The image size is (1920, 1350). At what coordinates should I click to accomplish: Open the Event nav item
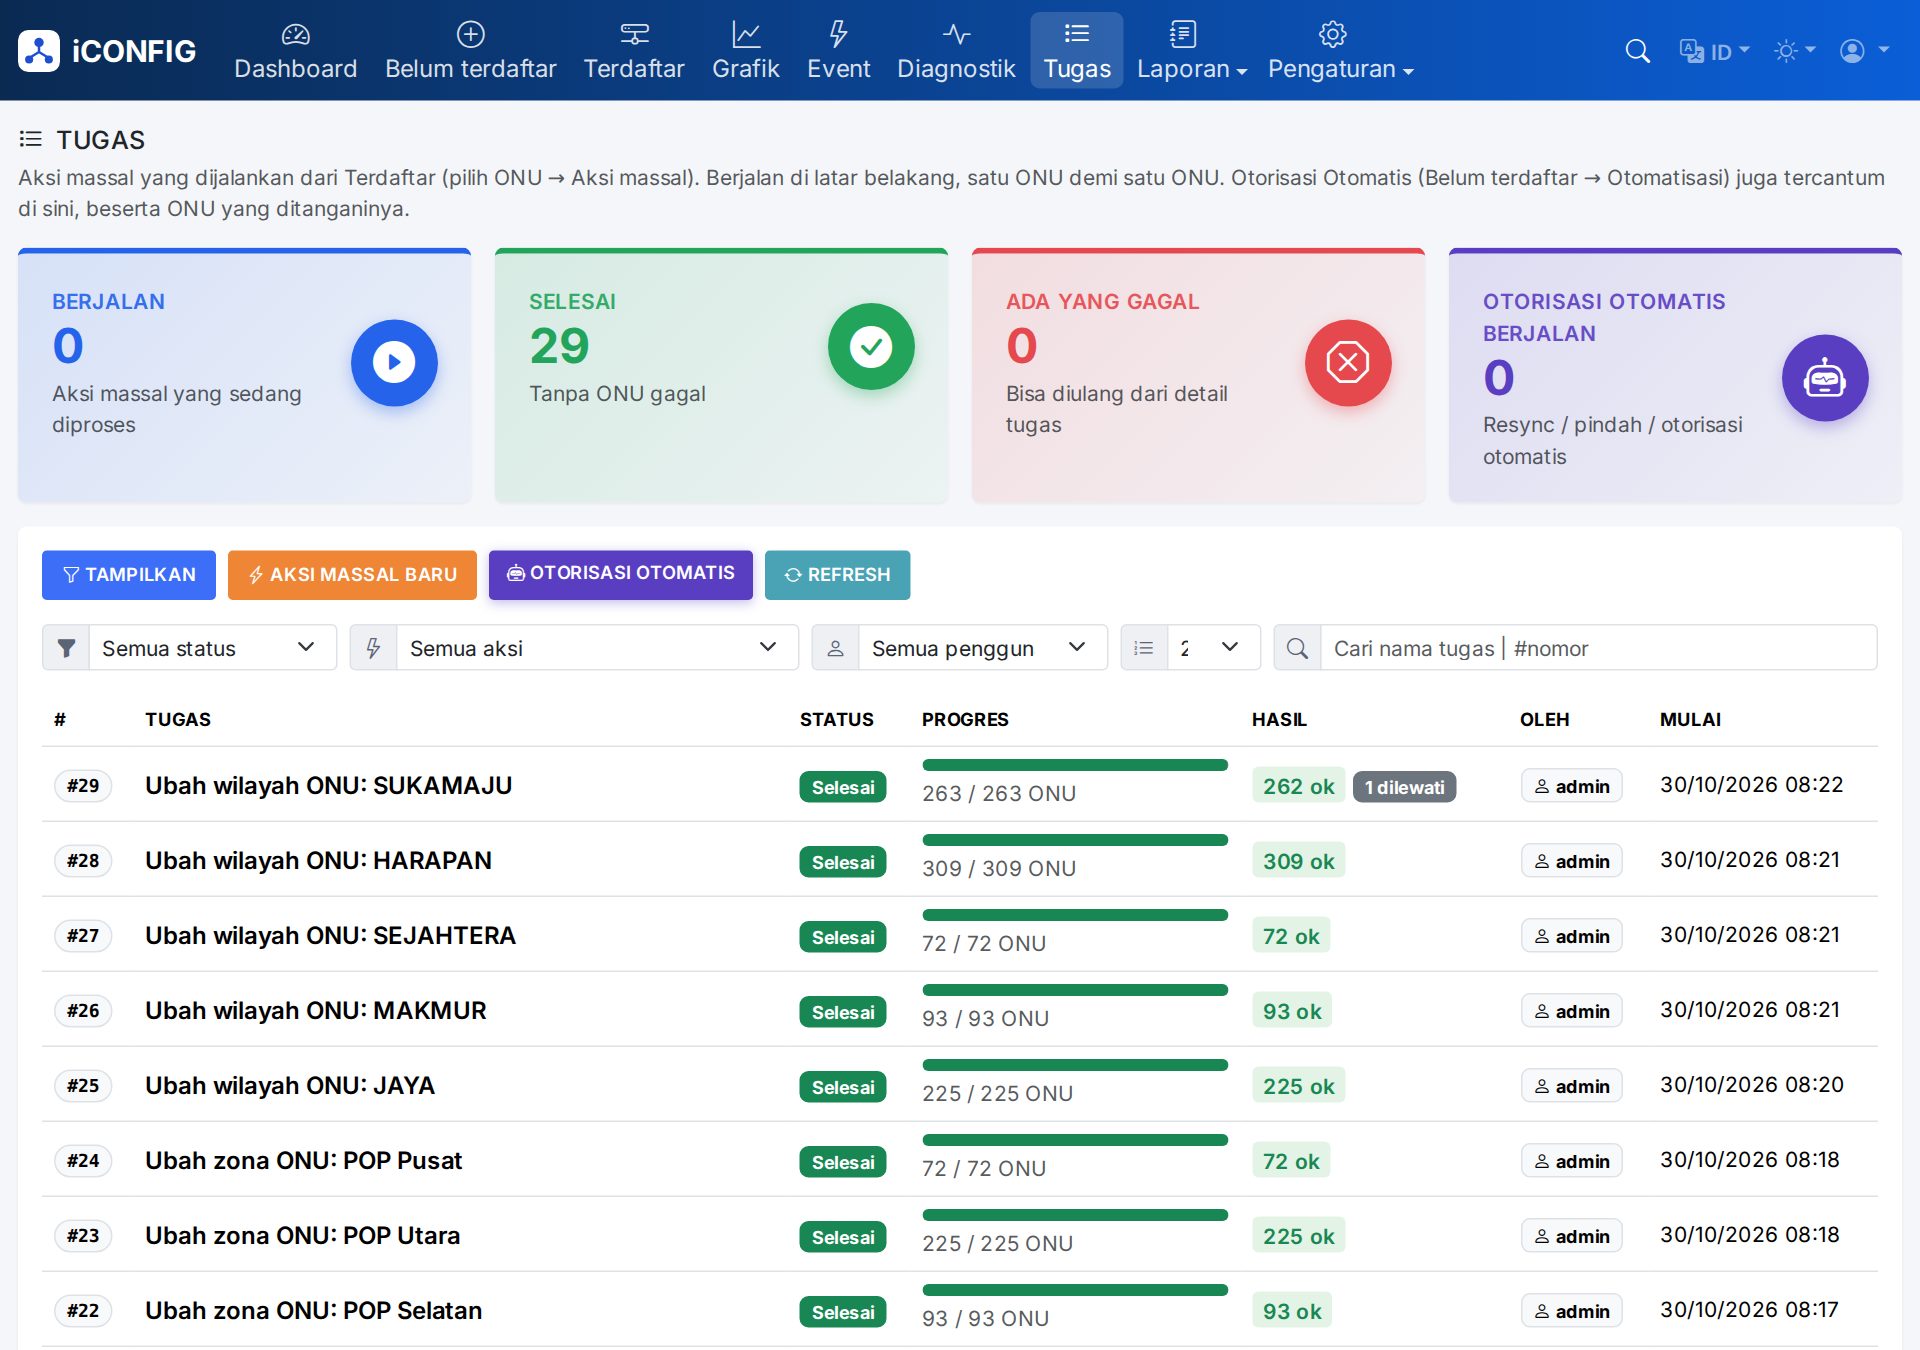click(838, 51)
